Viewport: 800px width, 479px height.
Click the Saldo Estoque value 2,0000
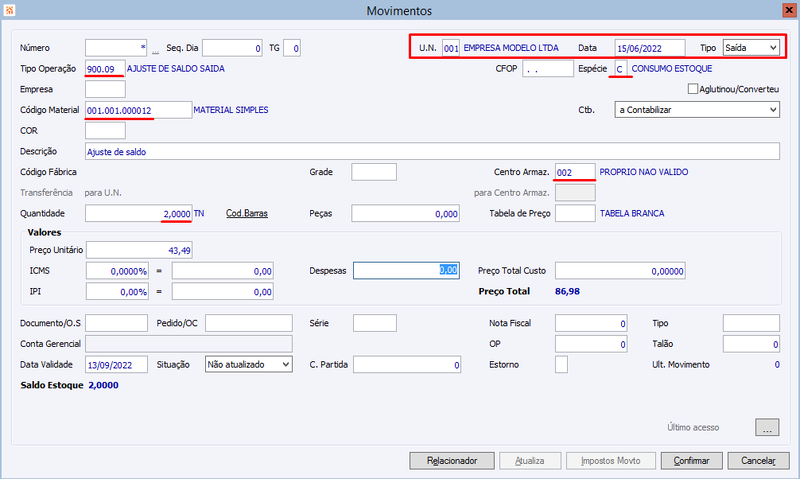point(104,385)
